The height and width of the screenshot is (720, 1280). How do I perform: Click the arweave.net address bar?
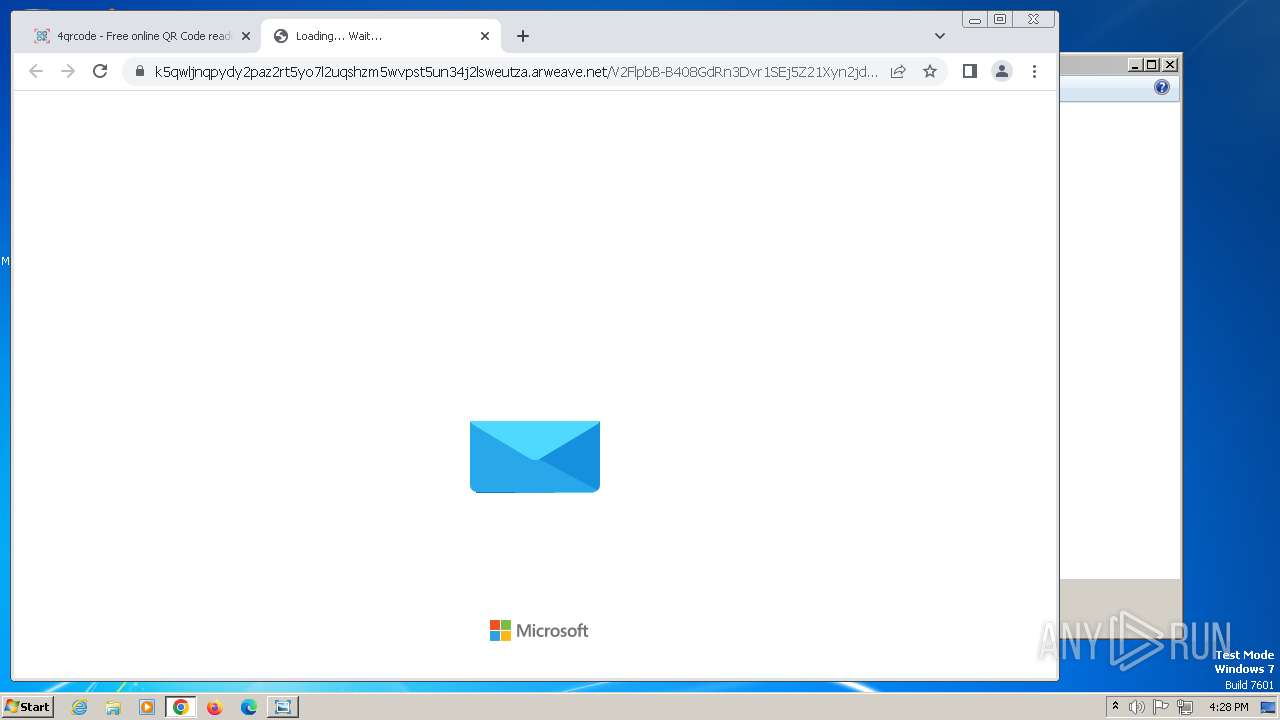tap(516, 71)
